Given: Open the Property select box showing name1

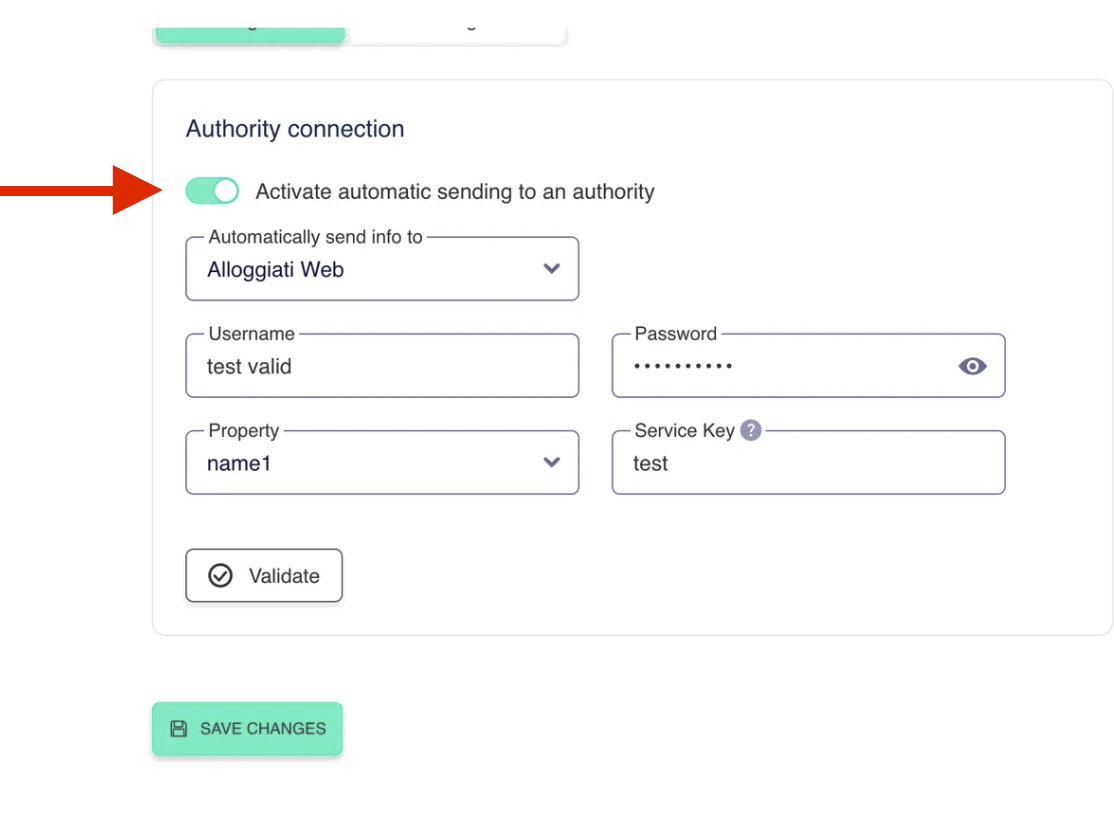Looking at the screenshot, I should click(370, 463).
